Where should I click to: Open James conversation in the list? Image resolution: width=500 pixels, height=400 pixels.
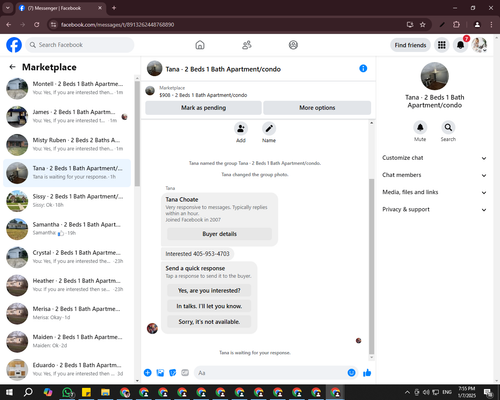(x=67, y=117)
